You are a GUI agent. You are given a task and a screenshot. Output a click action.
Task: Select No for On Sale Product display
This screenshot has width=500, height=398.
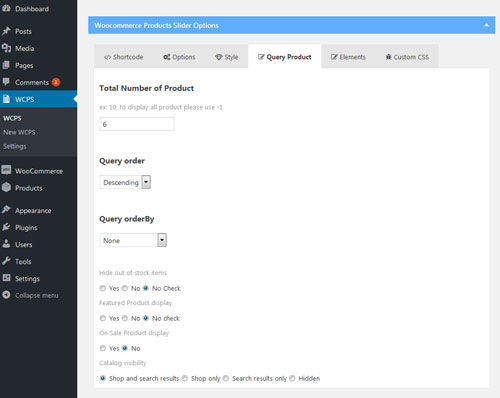[125, 348]
